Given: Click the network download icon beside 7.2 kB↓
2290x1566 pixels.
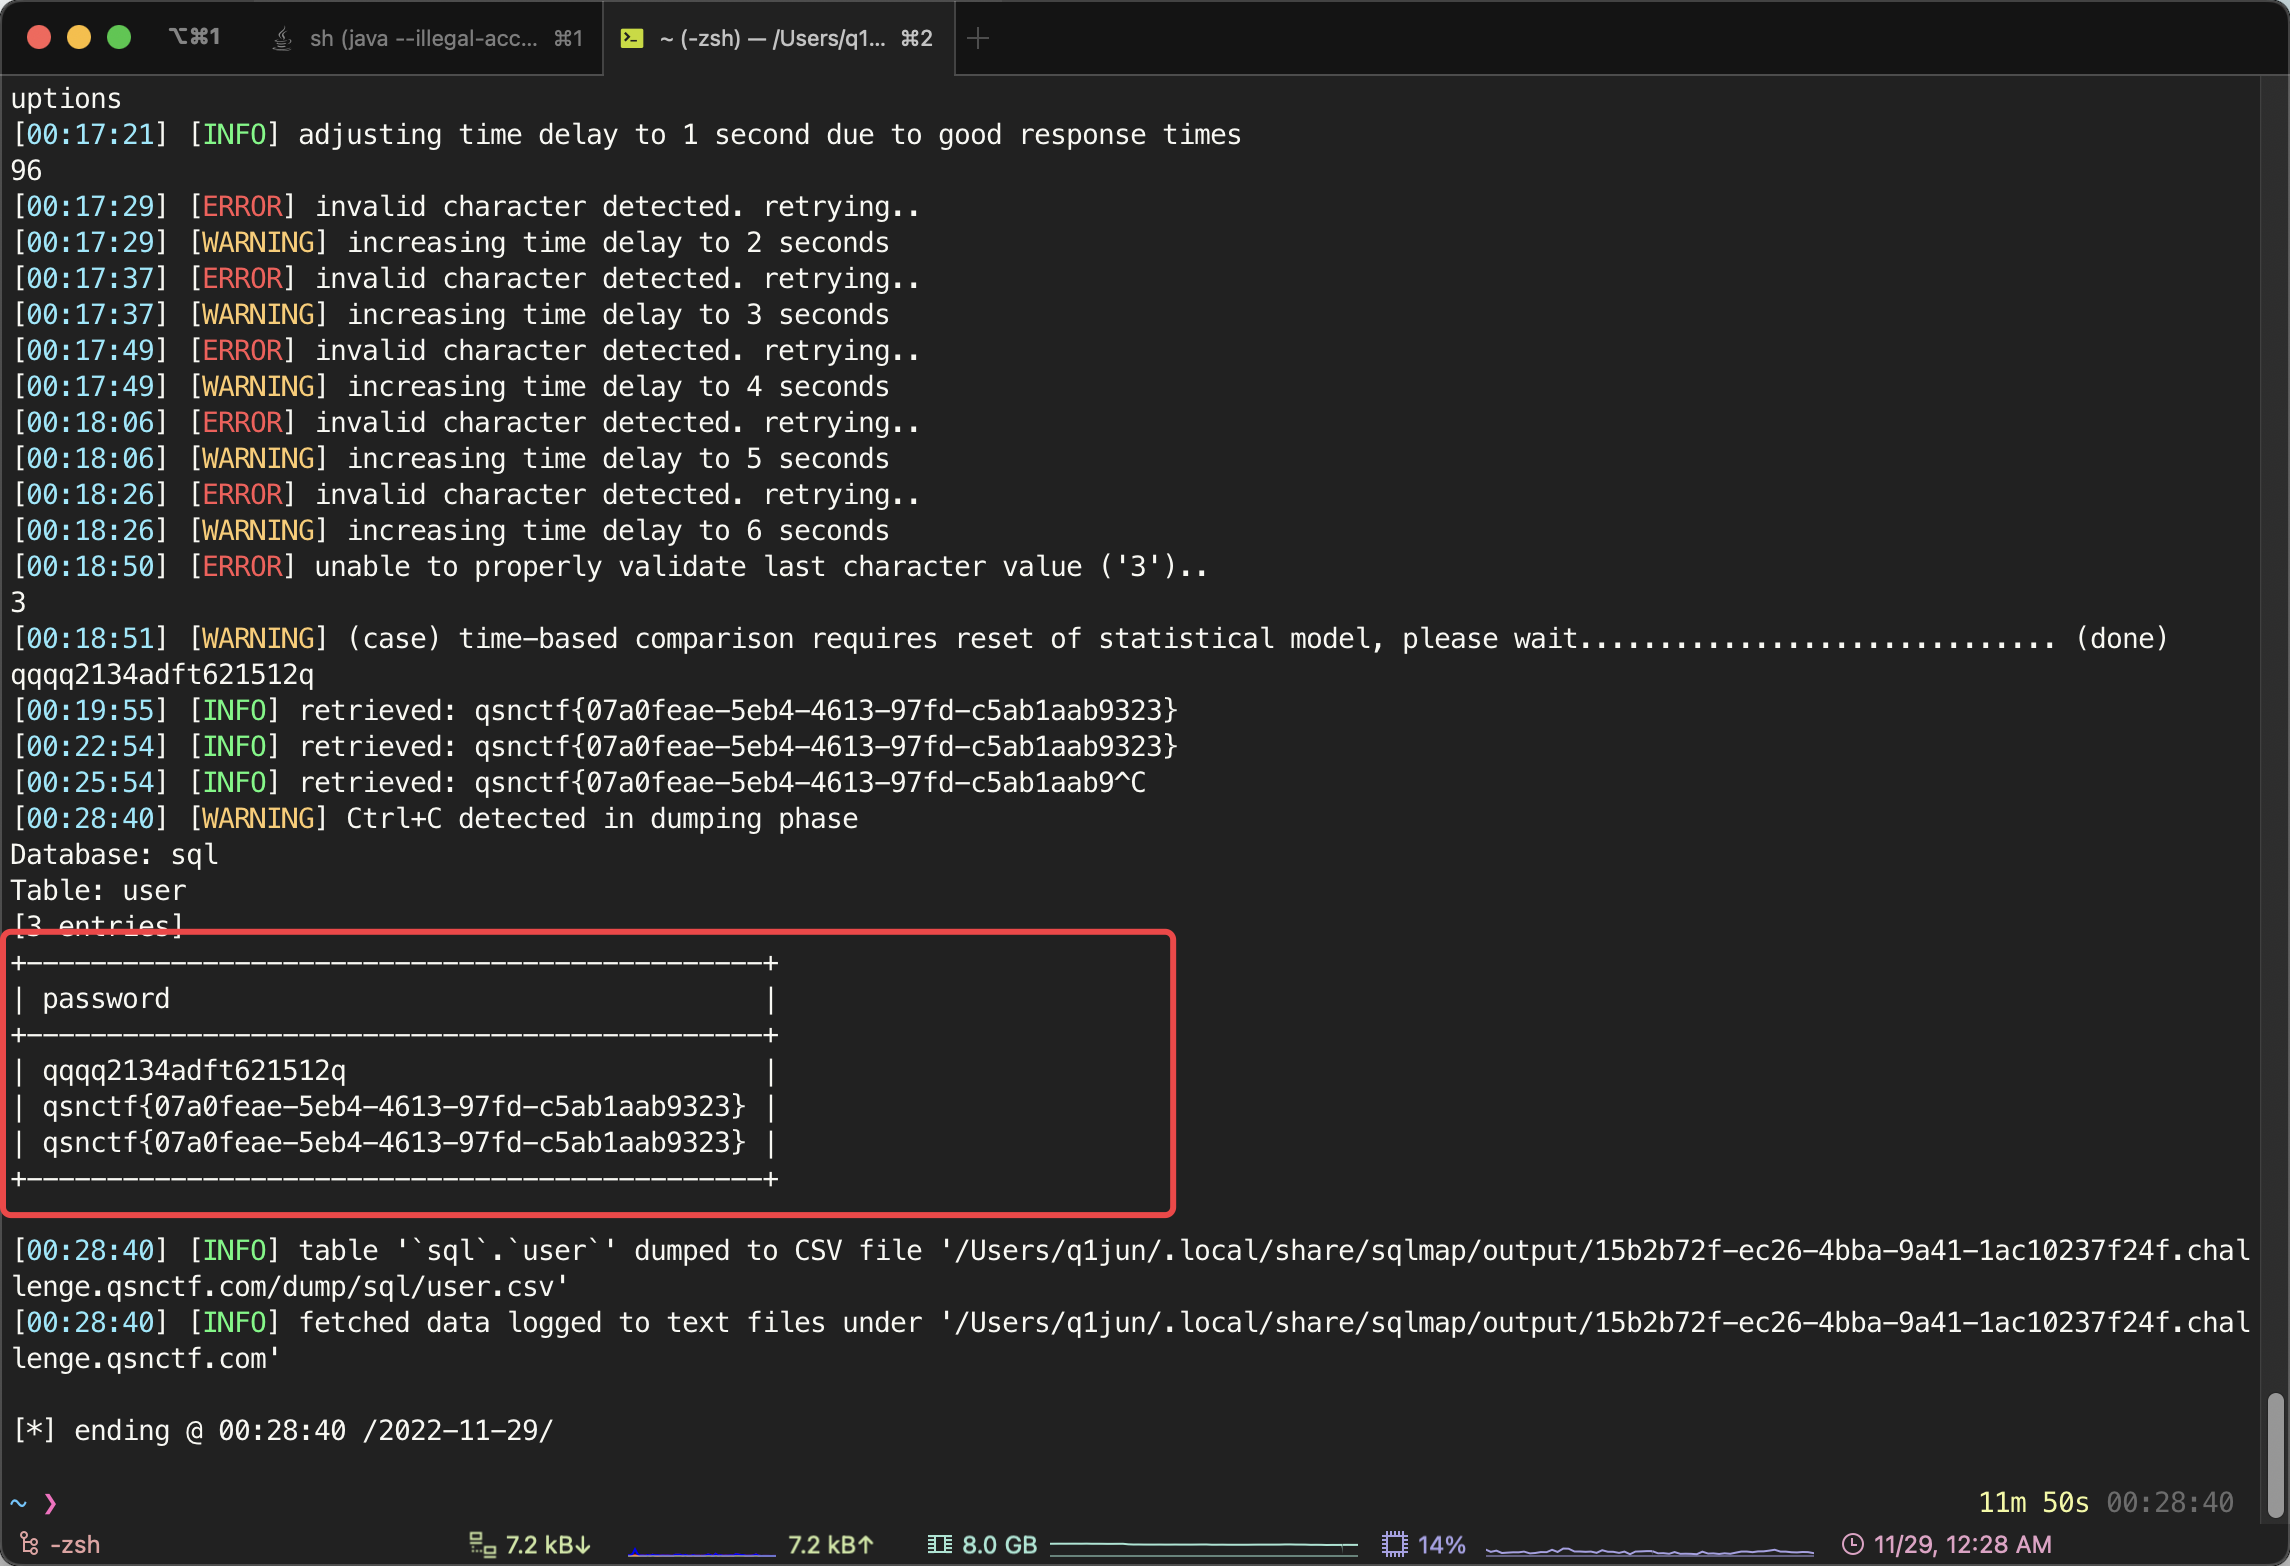Looking at the screenshot, I should (x=483, y=1544).
